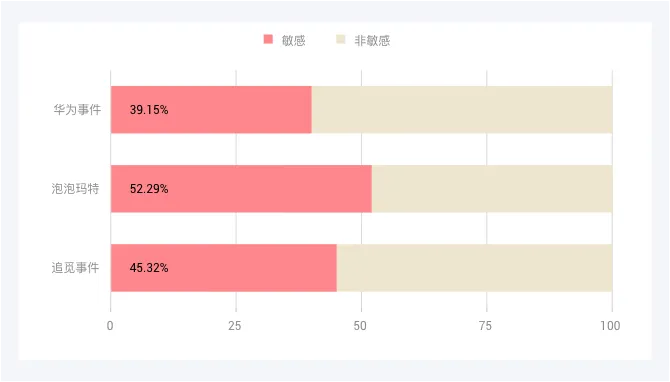Click the 50 tick on x-axis
Viewport: 670px width, 382px height.
tap(360, 326)
